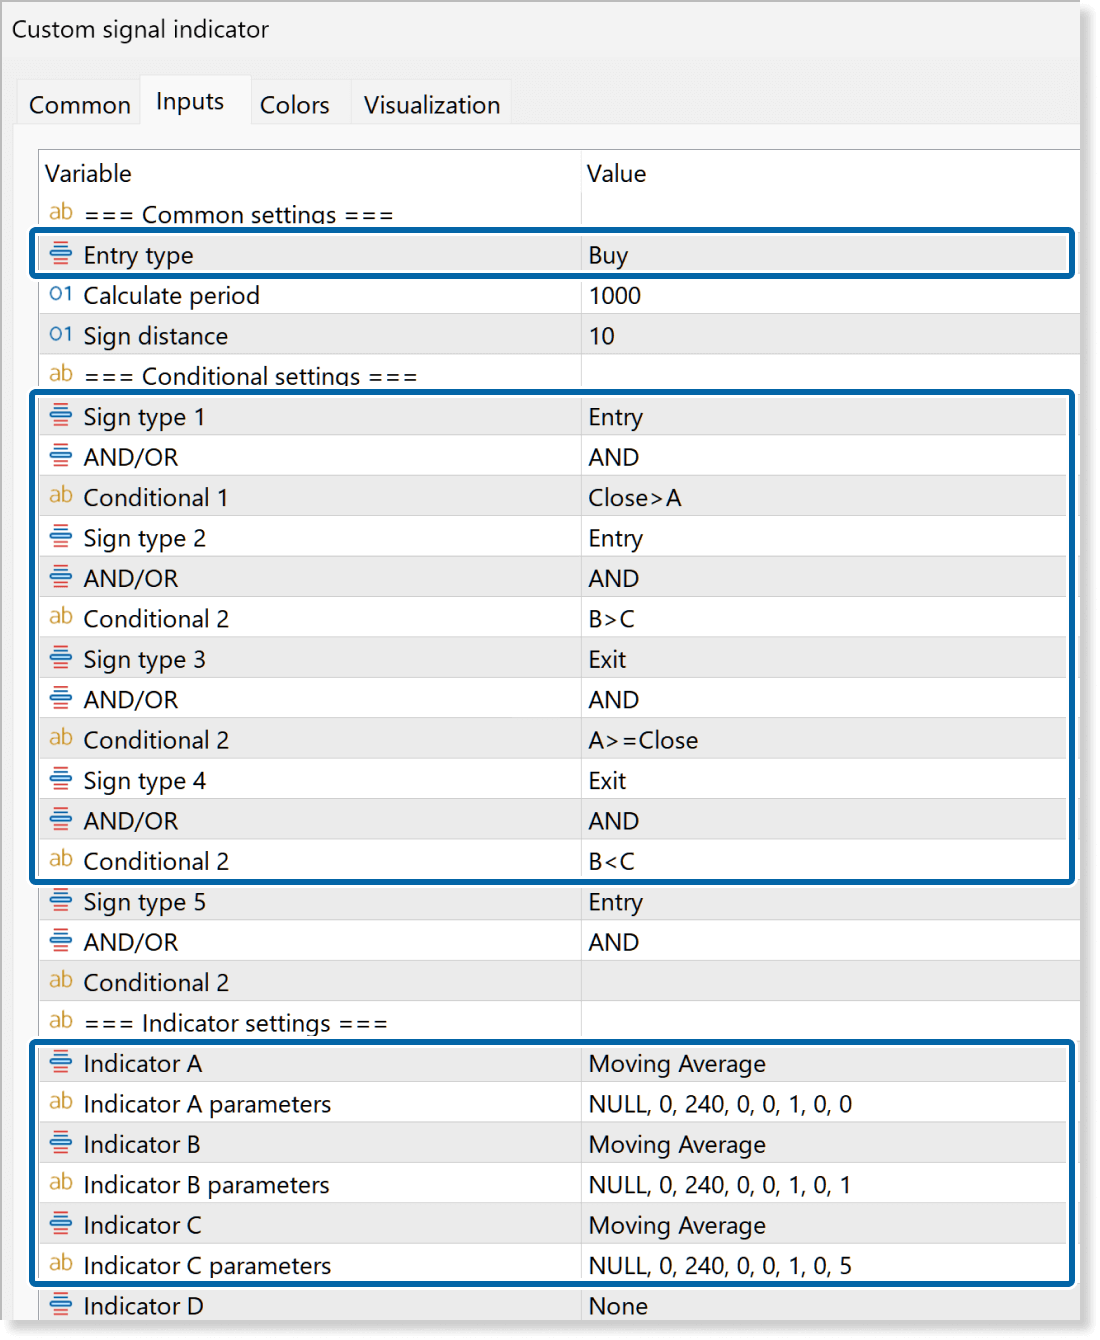Open the Colors tab
1100x1340 pixels.
[294, 105]
